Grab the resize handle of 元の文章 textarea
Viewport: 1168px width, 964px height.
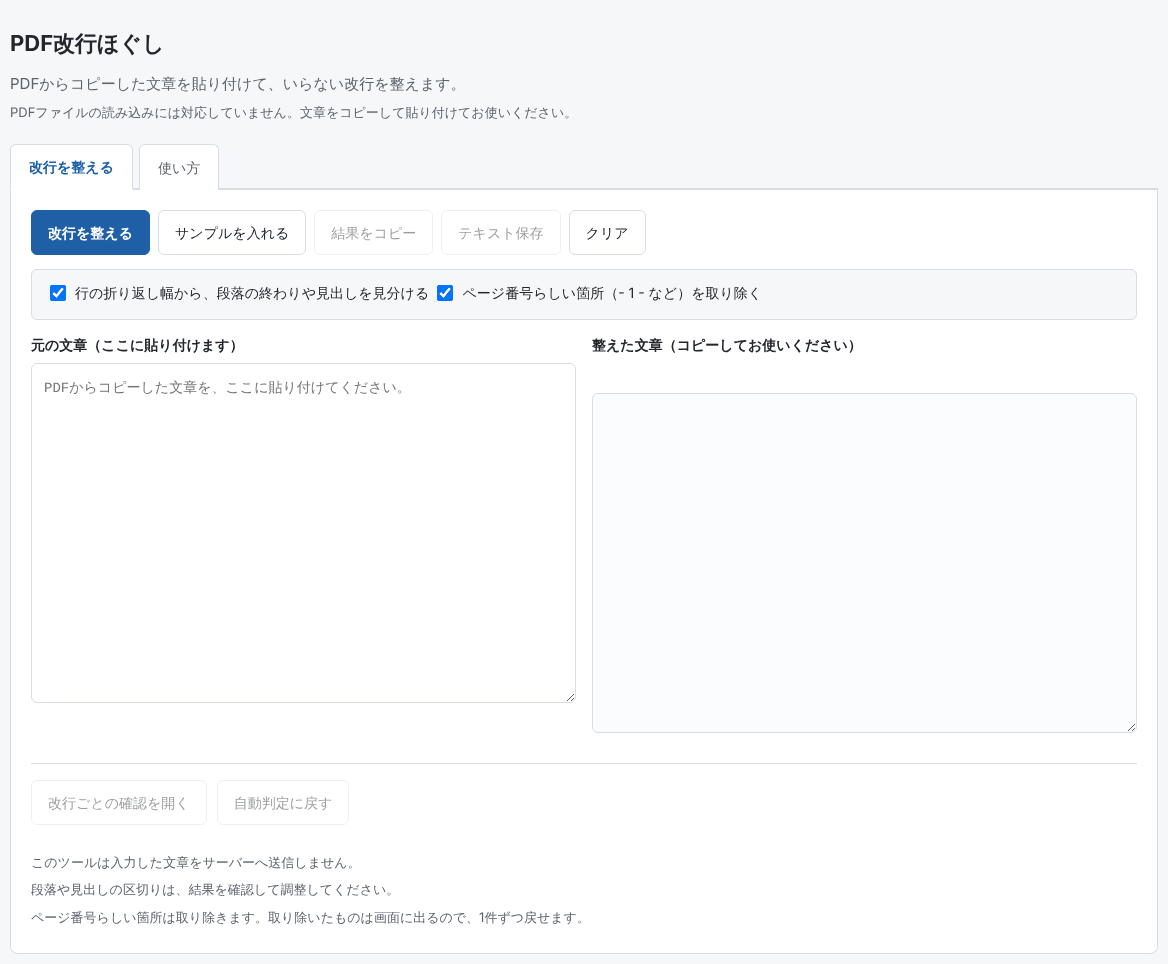[571, 697]
